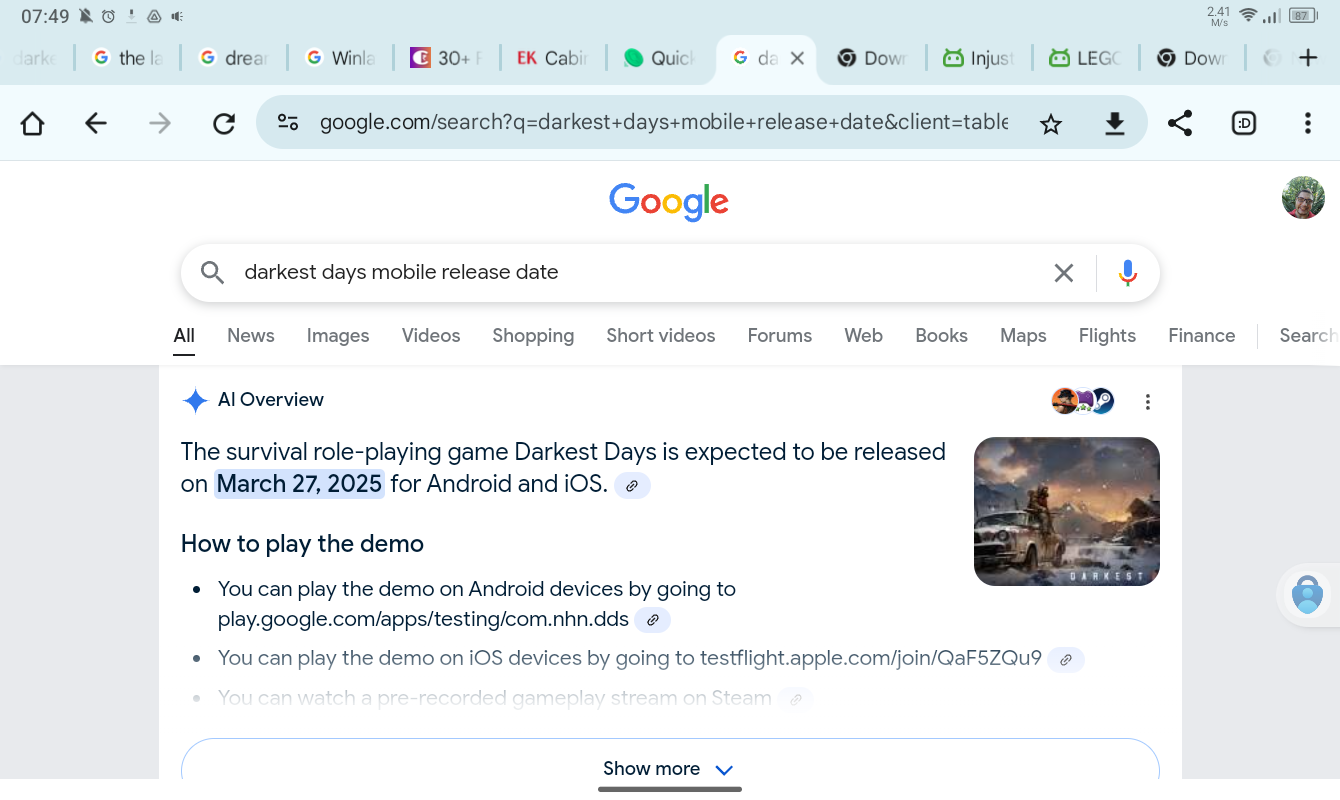
Task: Clear the search box with X icon
Action: (1064, 272)
